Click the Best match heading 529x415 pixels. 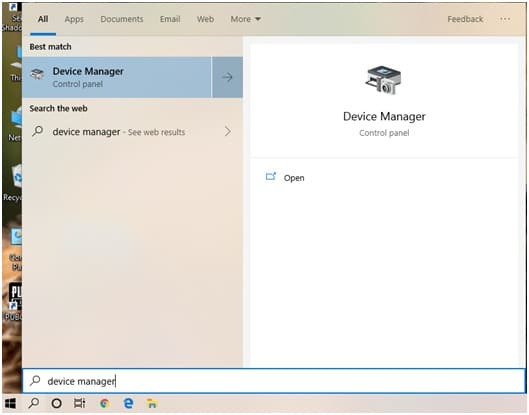[50, 47]
